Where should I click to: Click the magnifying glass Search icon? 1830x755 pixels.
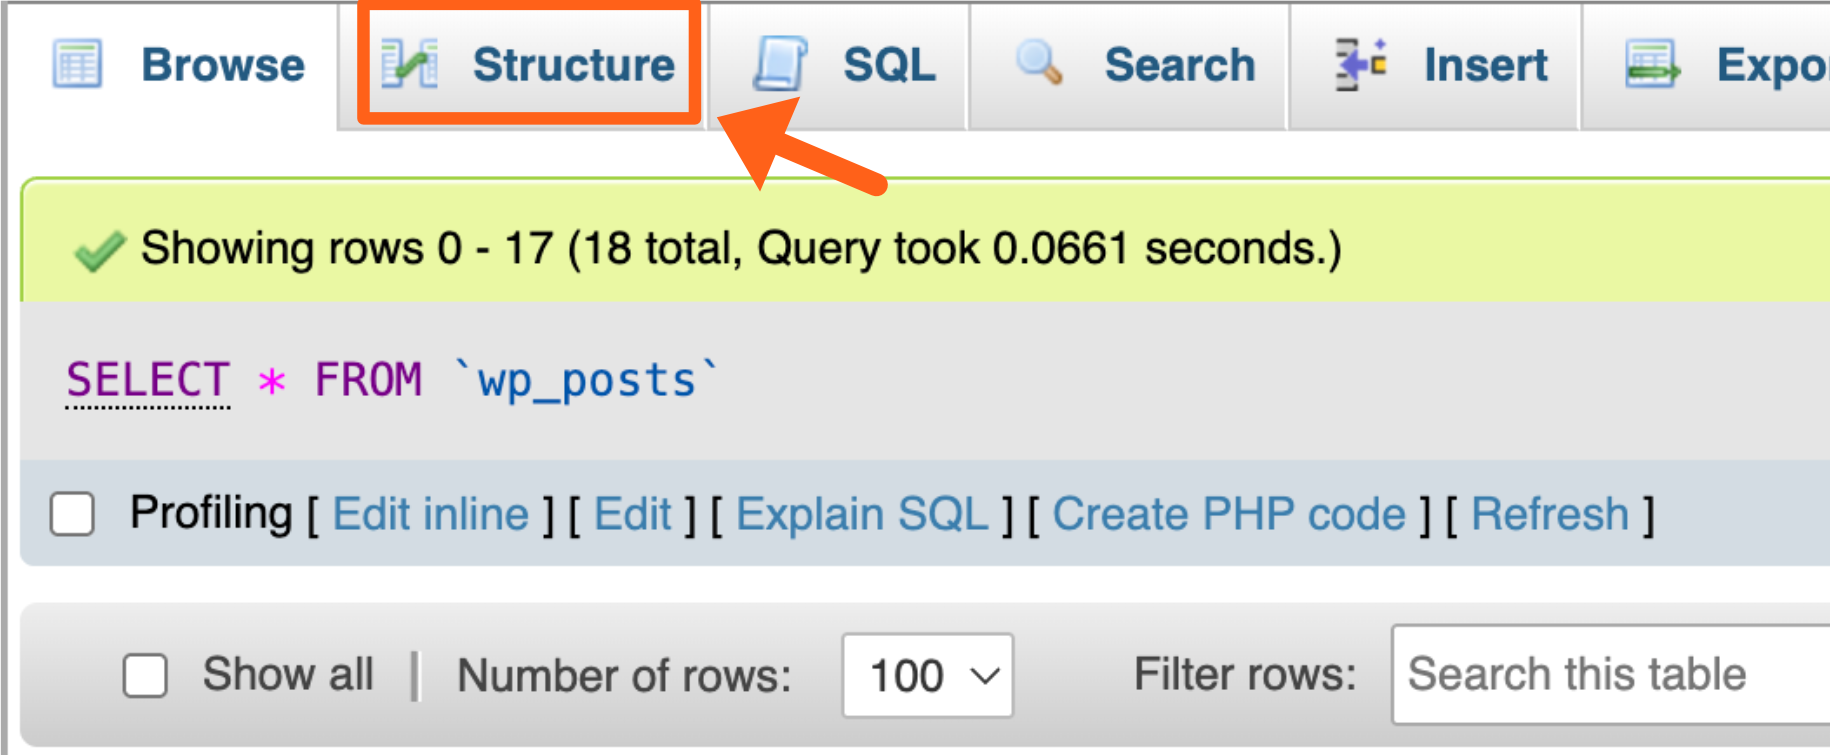pos(1040,62)
